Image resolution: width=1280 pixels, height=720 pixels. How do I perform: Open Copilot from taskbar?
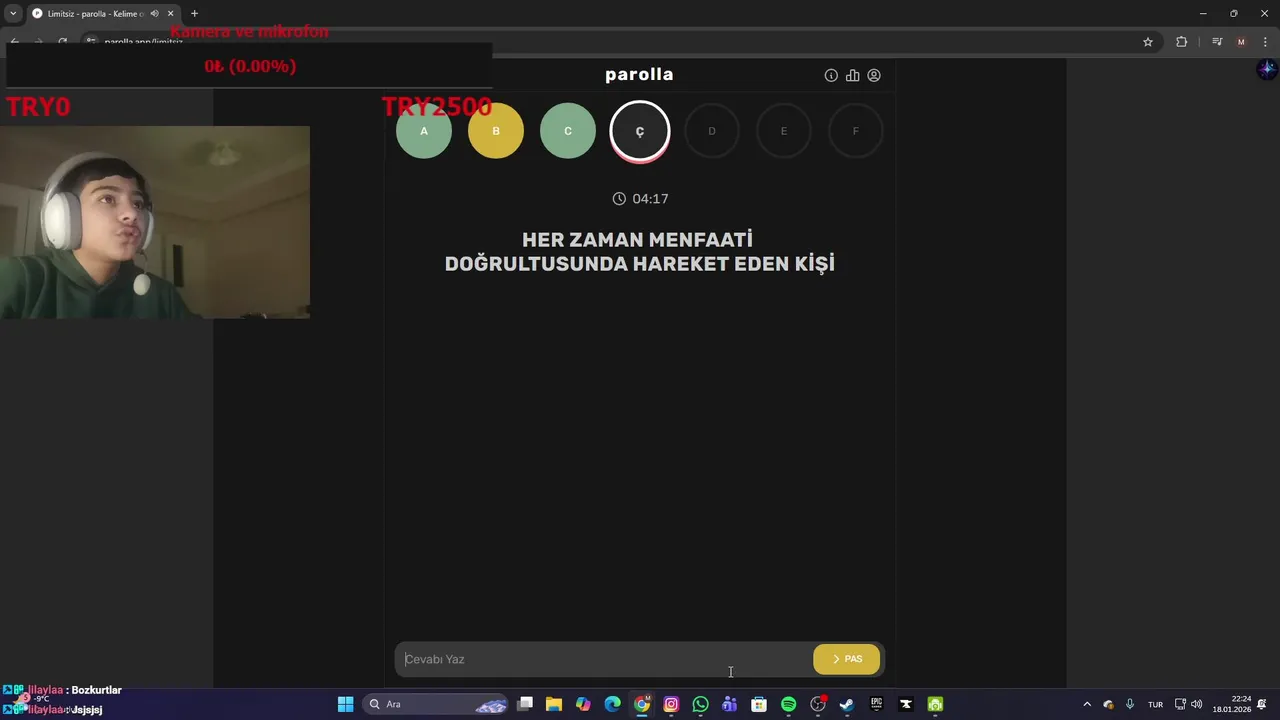tap(583, 704)
